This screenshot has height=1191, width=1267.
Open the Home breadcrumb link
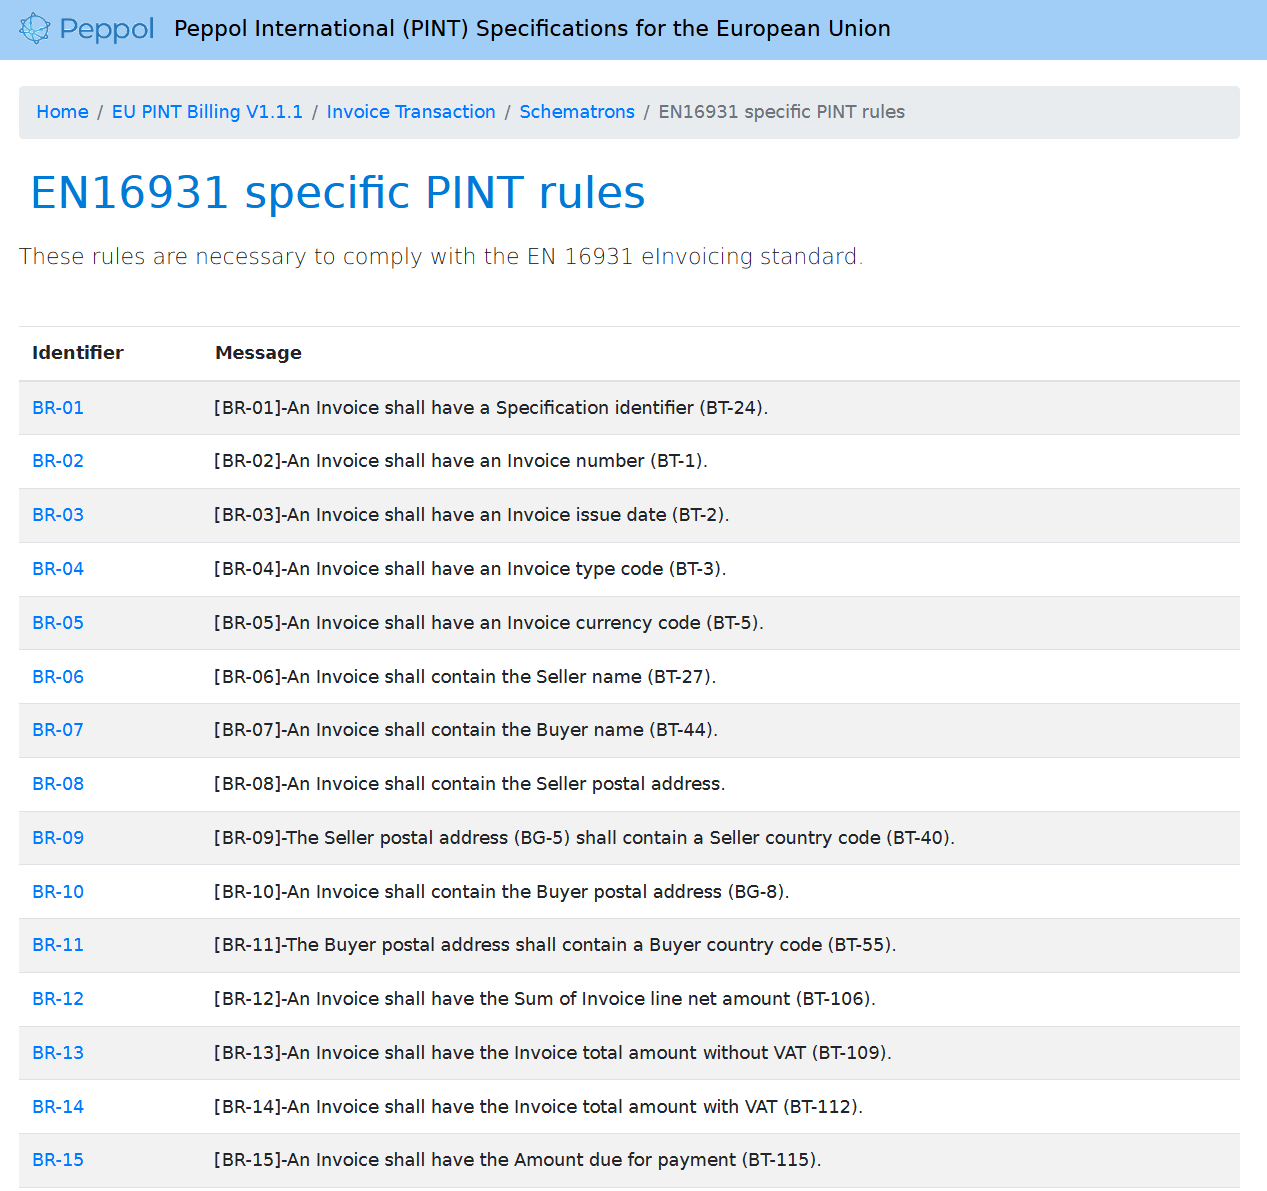(x=62, y=112)
